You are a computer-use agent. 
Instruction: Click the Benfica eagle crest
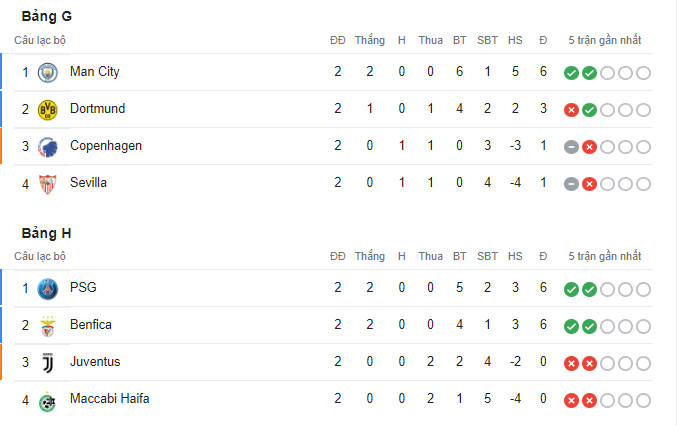(x=47, y=326)
